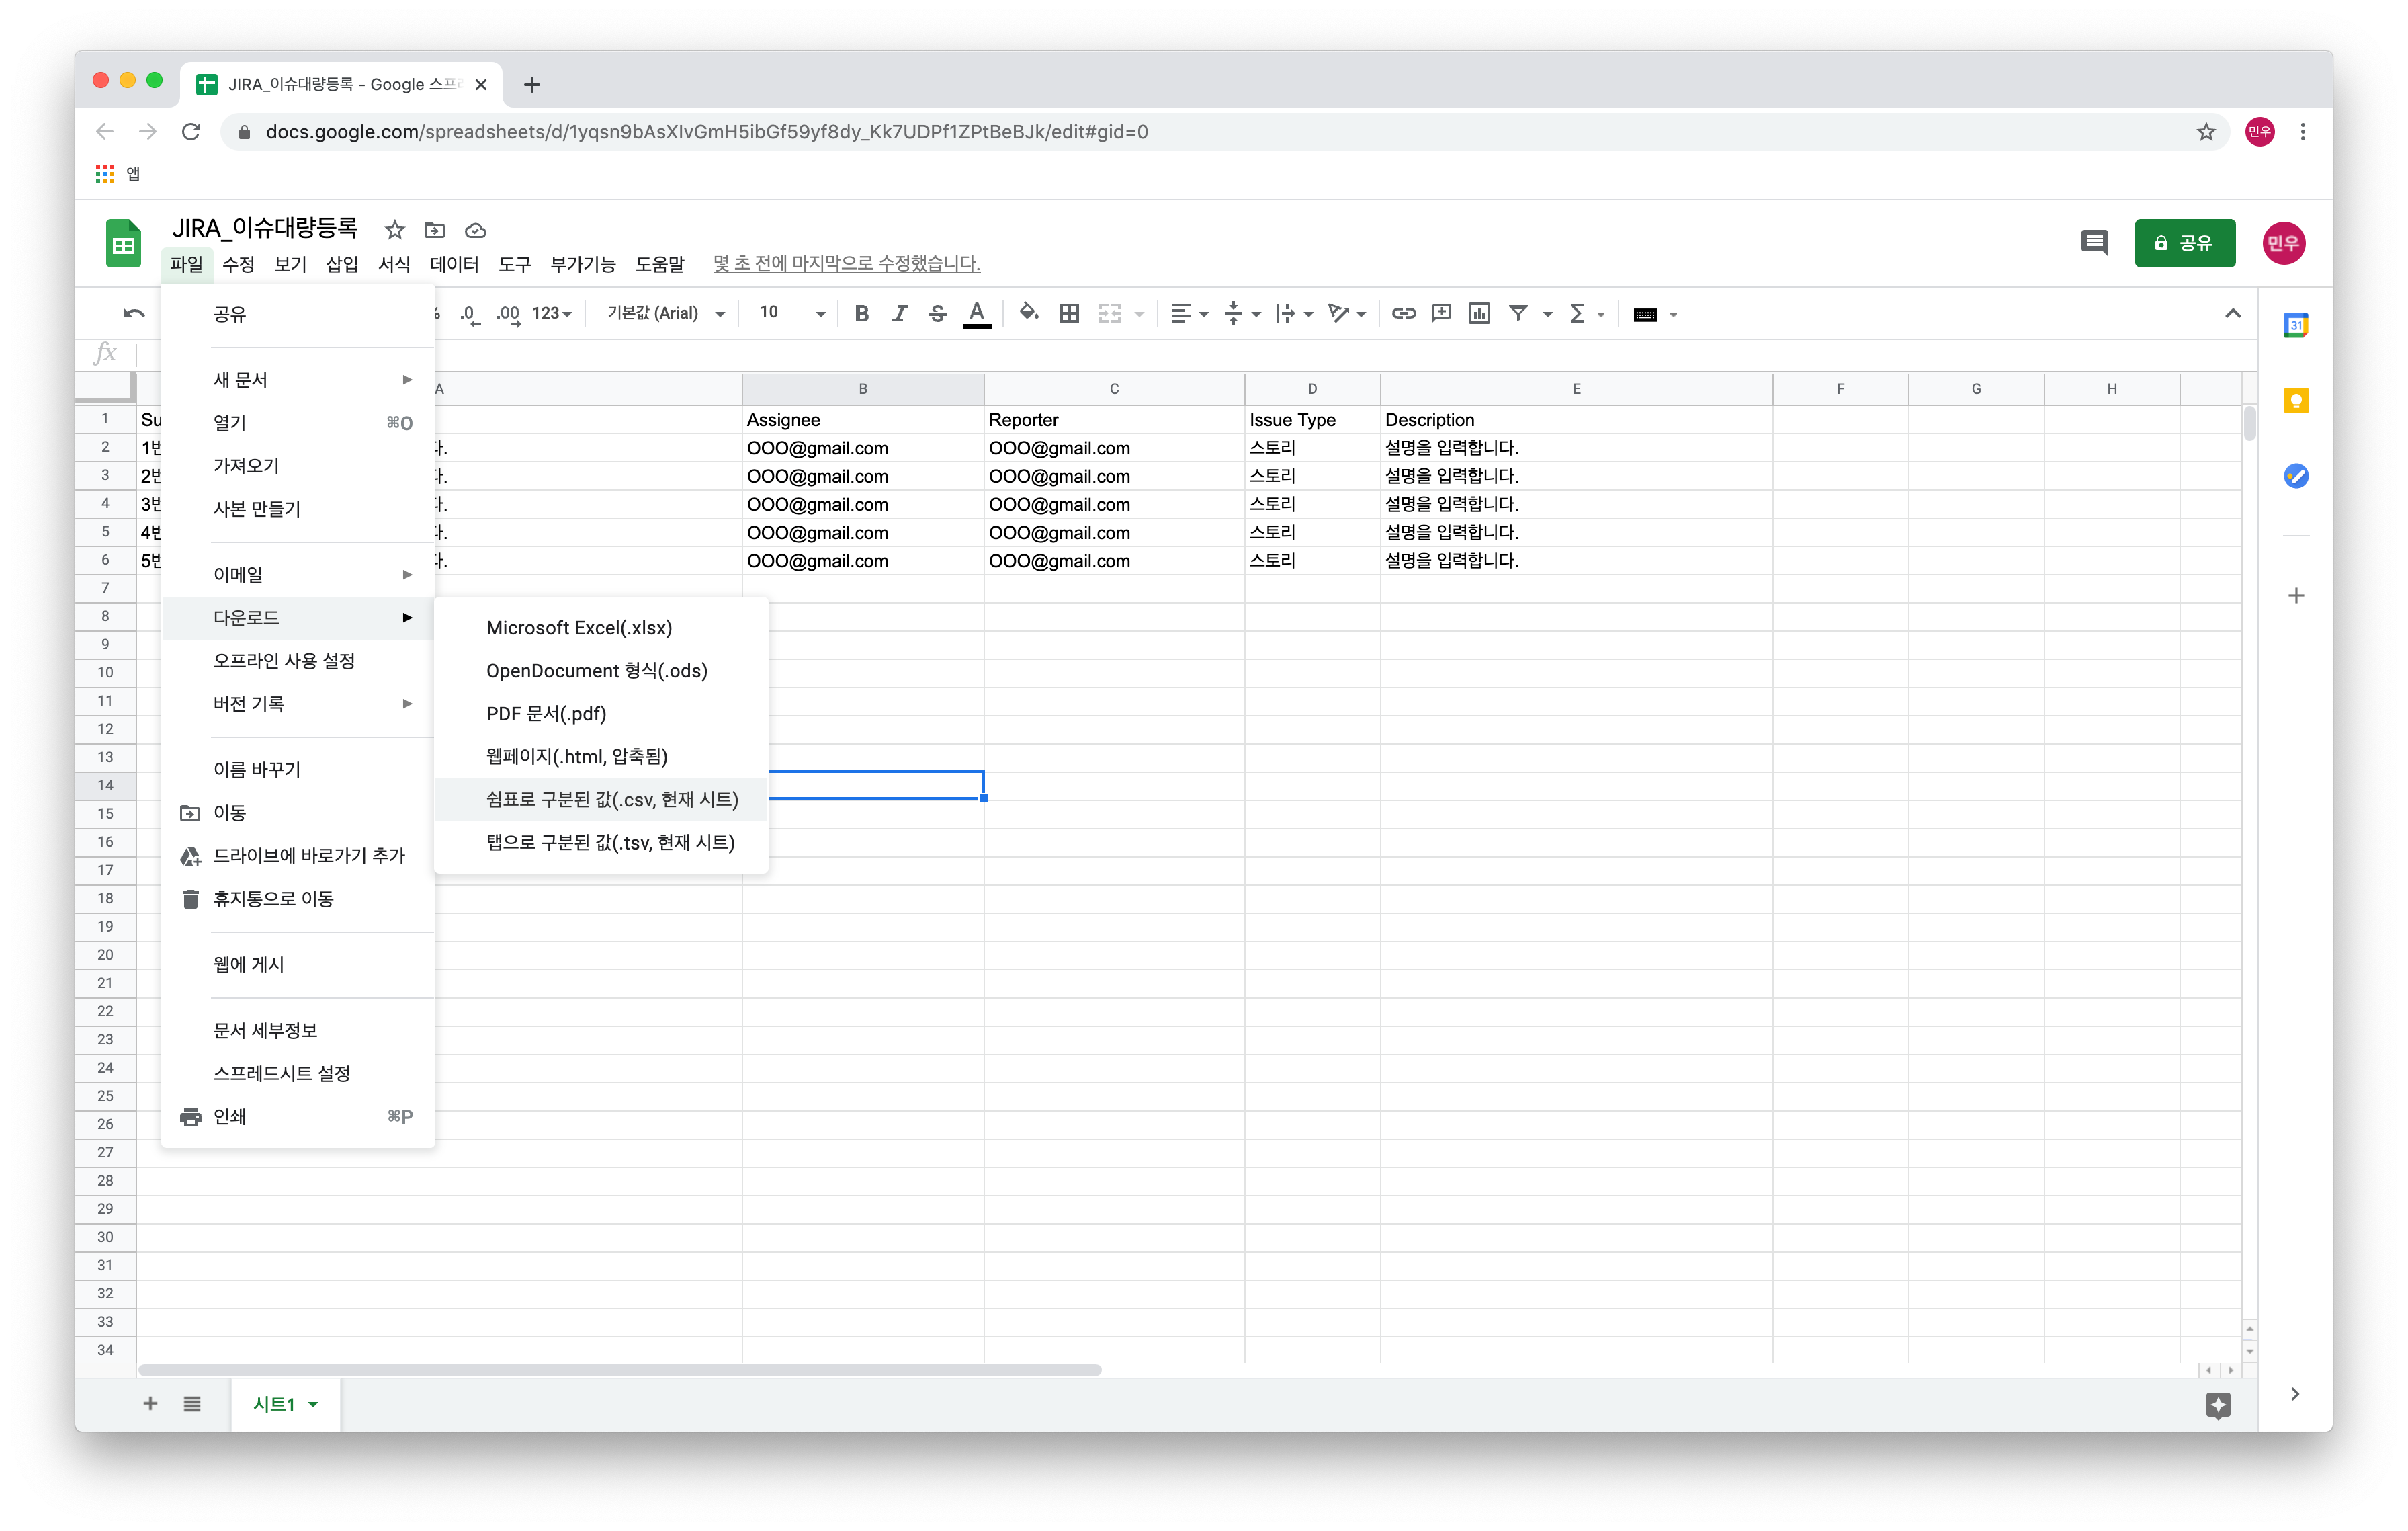This screenshot has height=1531, width=2408.
Task: Select 쉼표로 구분된 값(.csv) download option
Action: pos(611,800)
